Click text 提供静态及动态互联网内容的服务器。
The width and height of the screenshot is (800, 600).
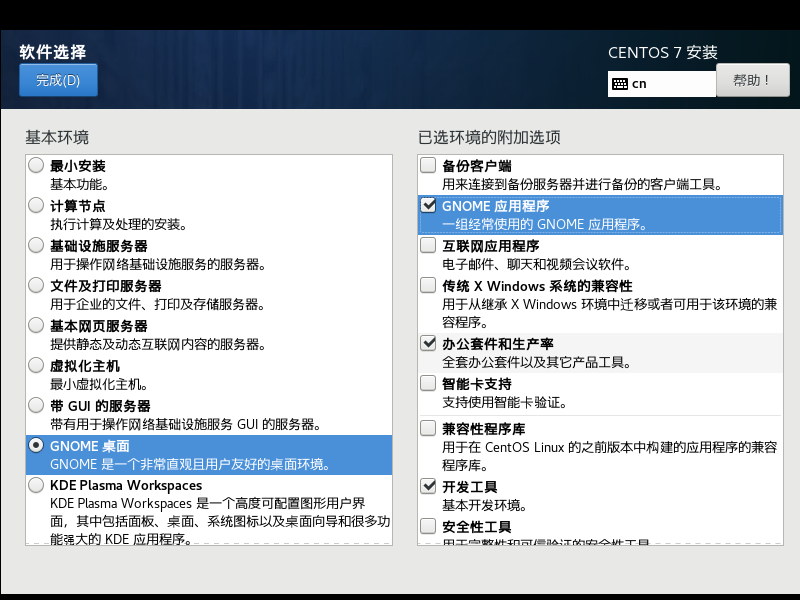click(158, 344)
